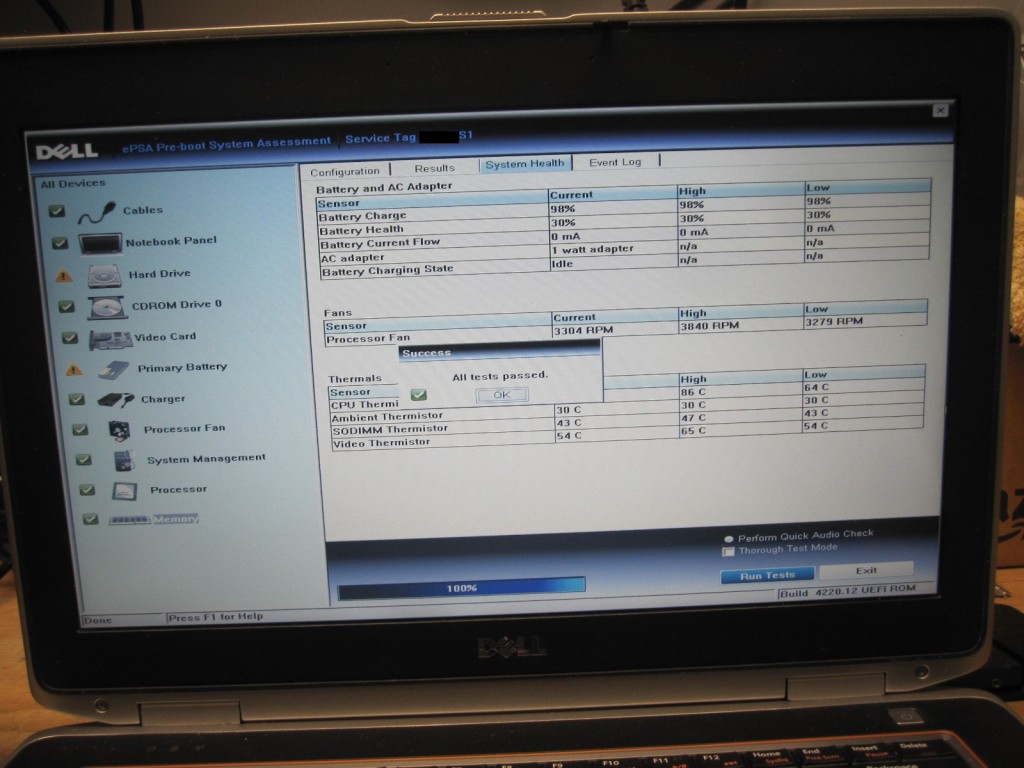Screen dimensions: 1024x768
Task: Select the Hard Drive device icon
Action: [x=105, y=276]
